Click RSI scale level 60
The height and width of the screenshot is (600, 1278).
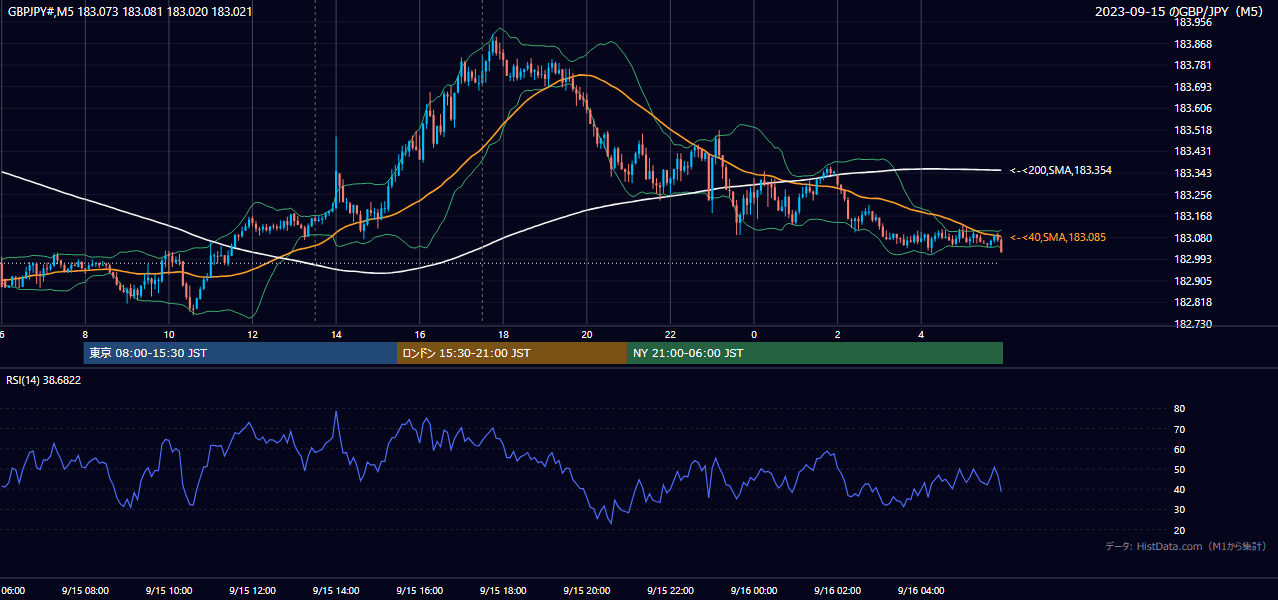point(1179,449)
